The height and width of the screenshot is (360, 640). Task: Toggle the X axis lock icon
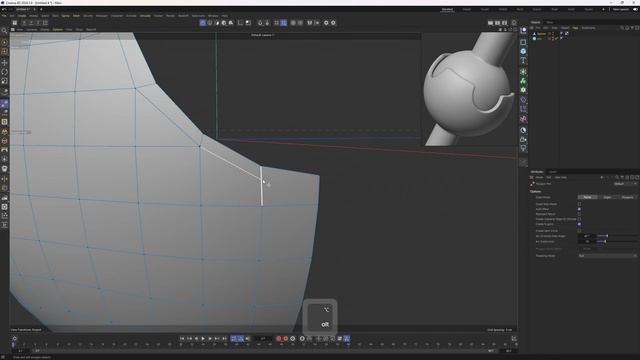(24, 23)
